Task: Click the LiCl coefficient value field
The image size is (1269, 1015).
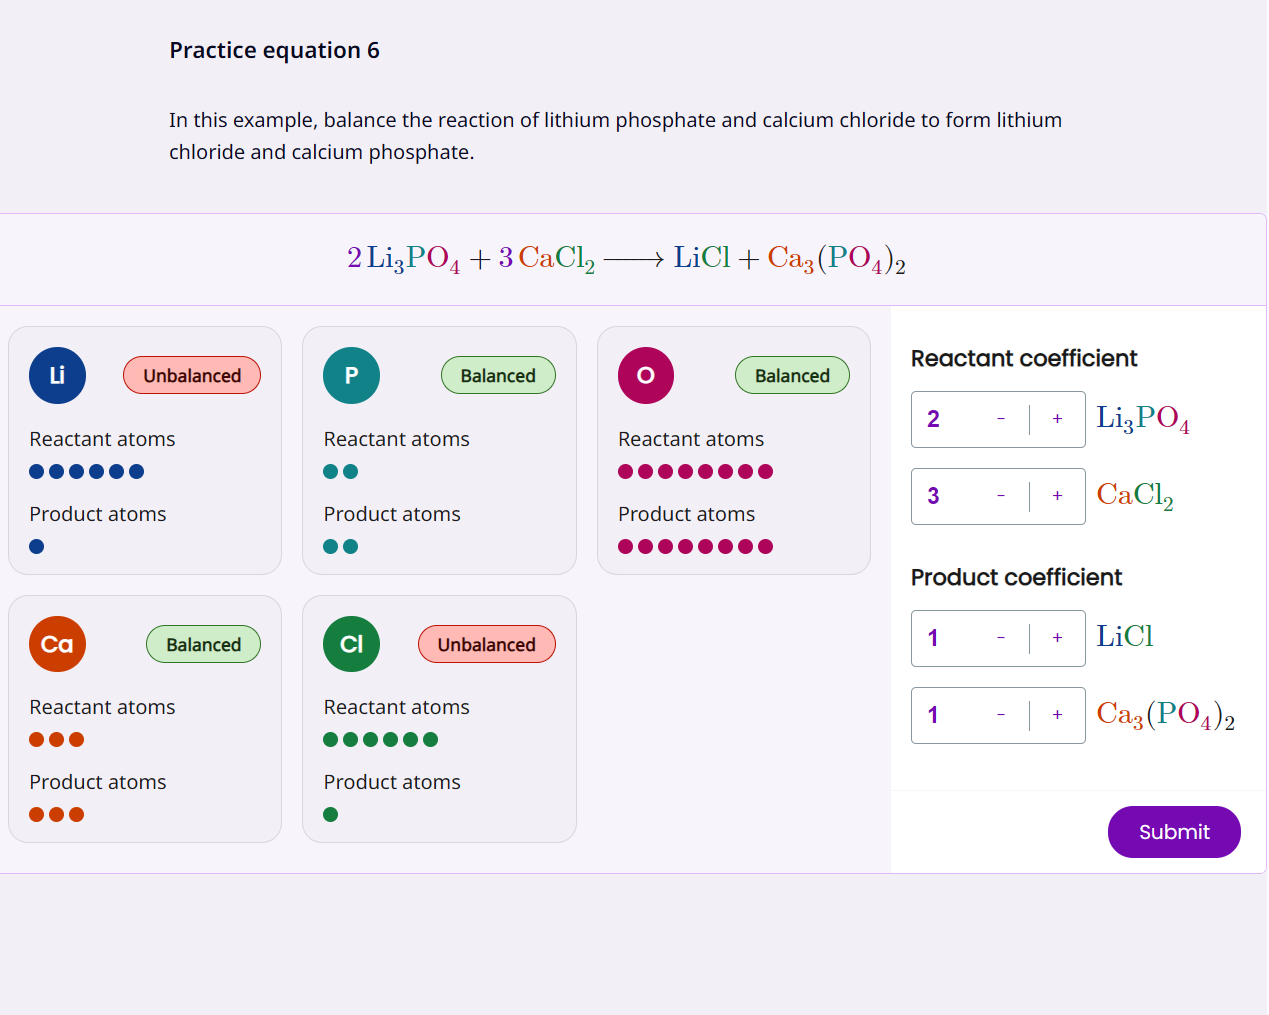Action: (x=942, y=638)
